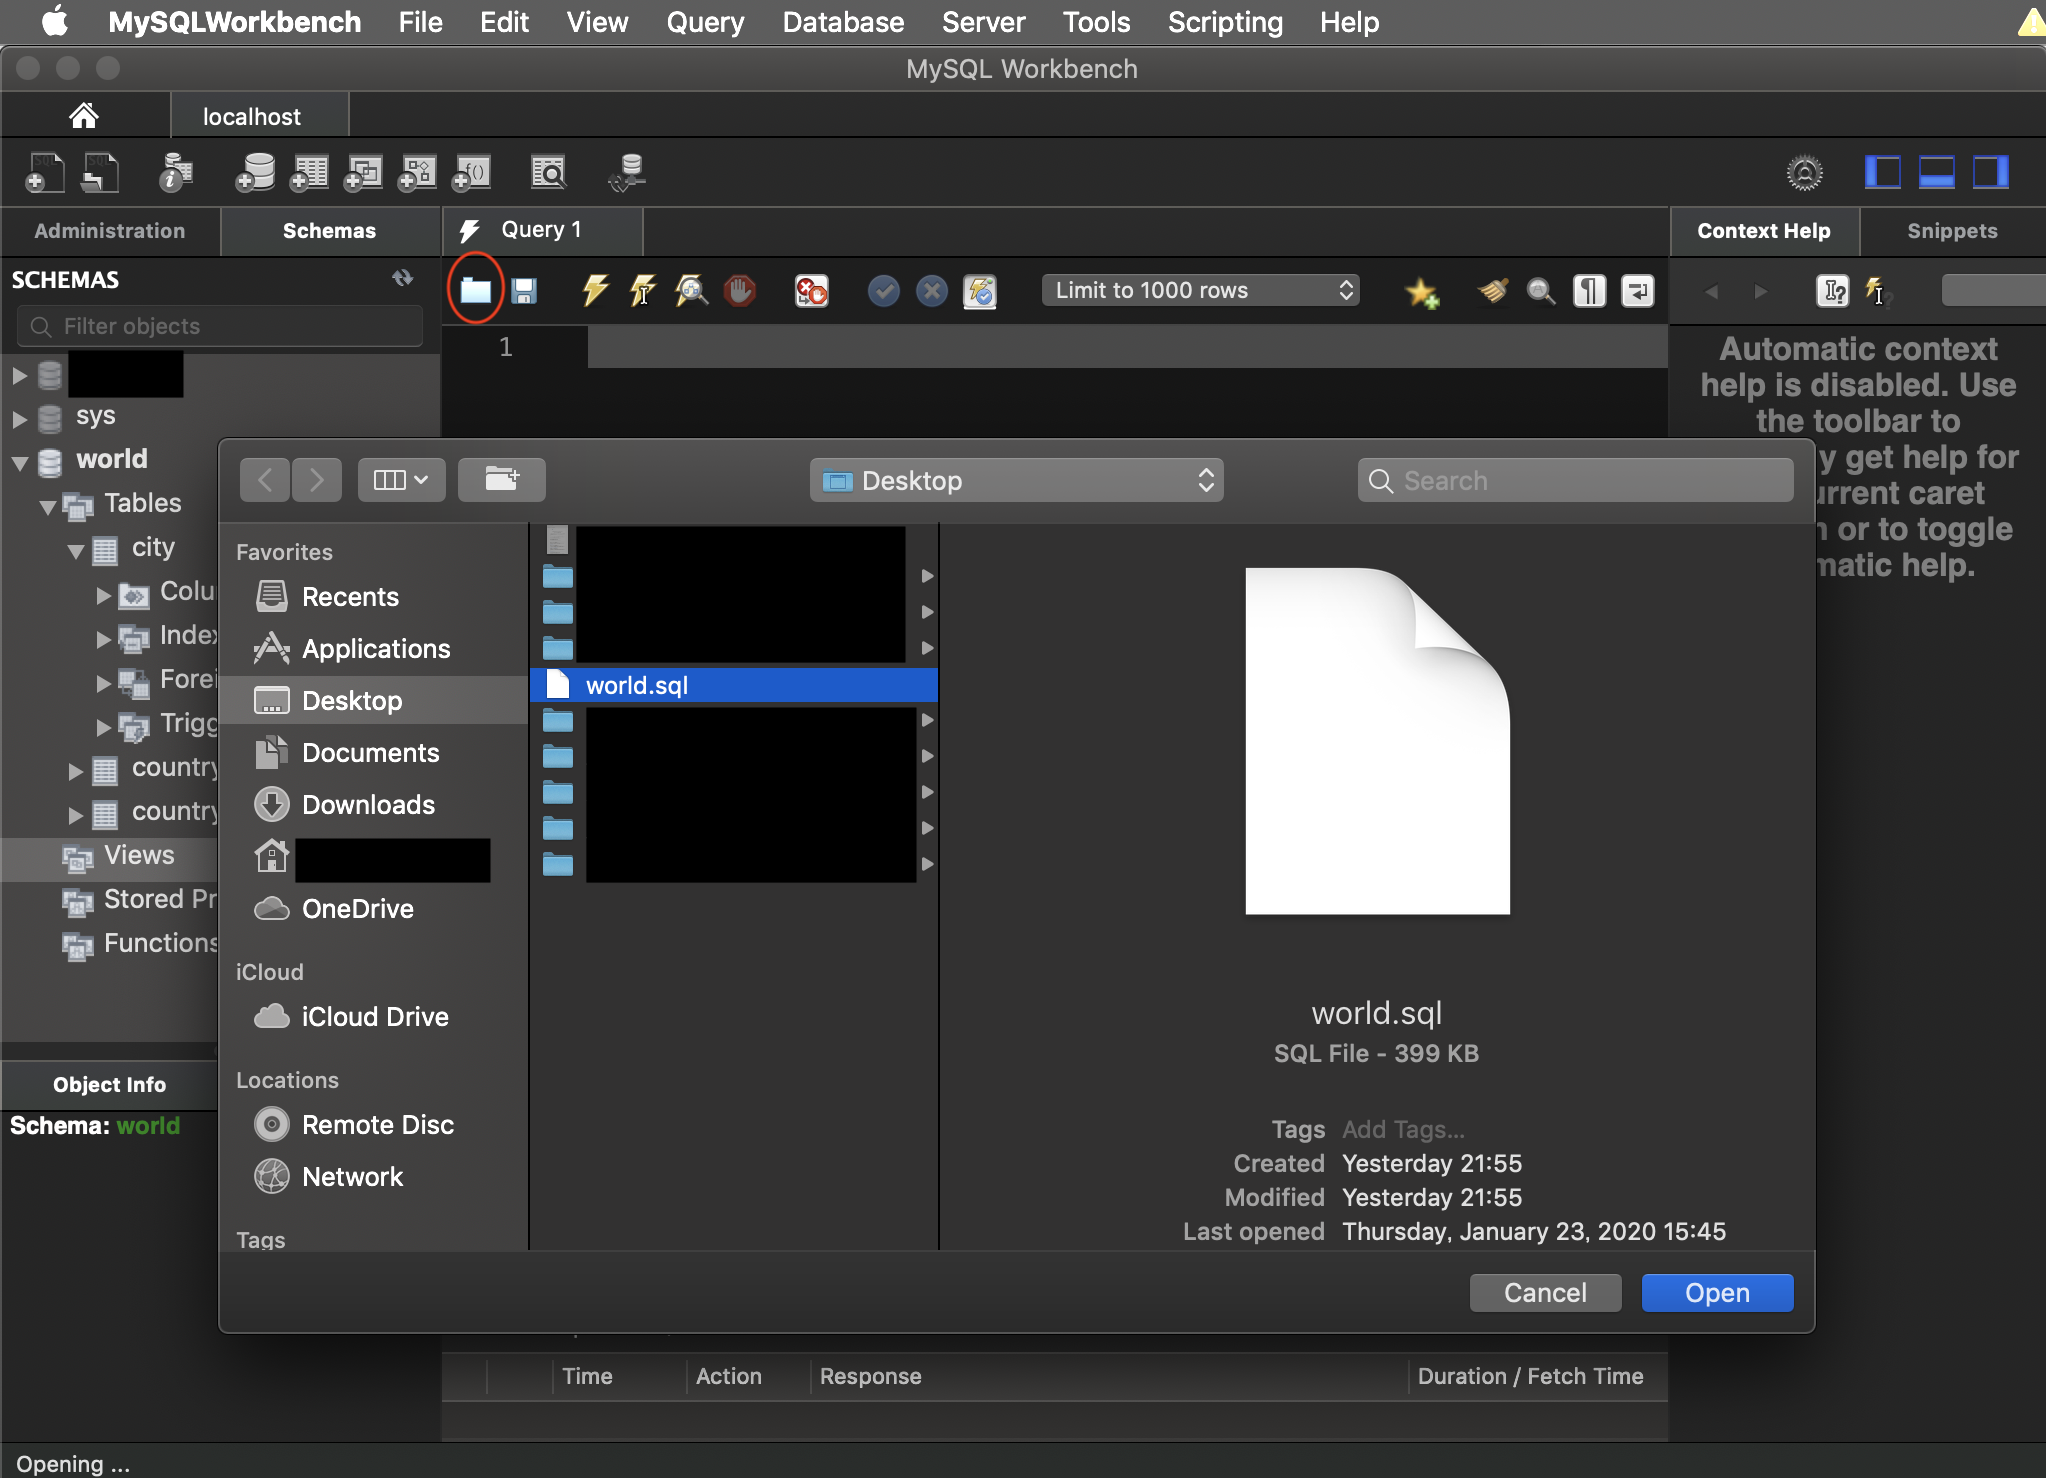Click the commit transaction checkmark icon

click(x=883, y=291)
